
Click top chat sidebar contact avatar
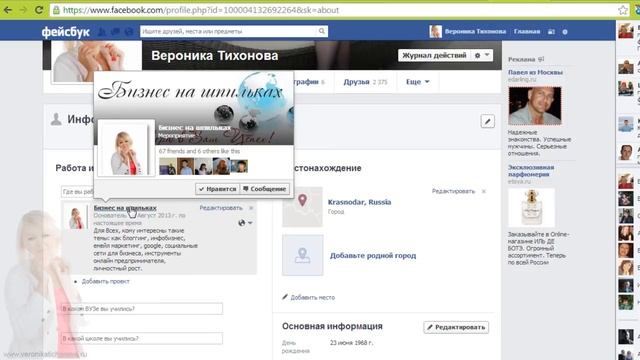coord(625,31)
